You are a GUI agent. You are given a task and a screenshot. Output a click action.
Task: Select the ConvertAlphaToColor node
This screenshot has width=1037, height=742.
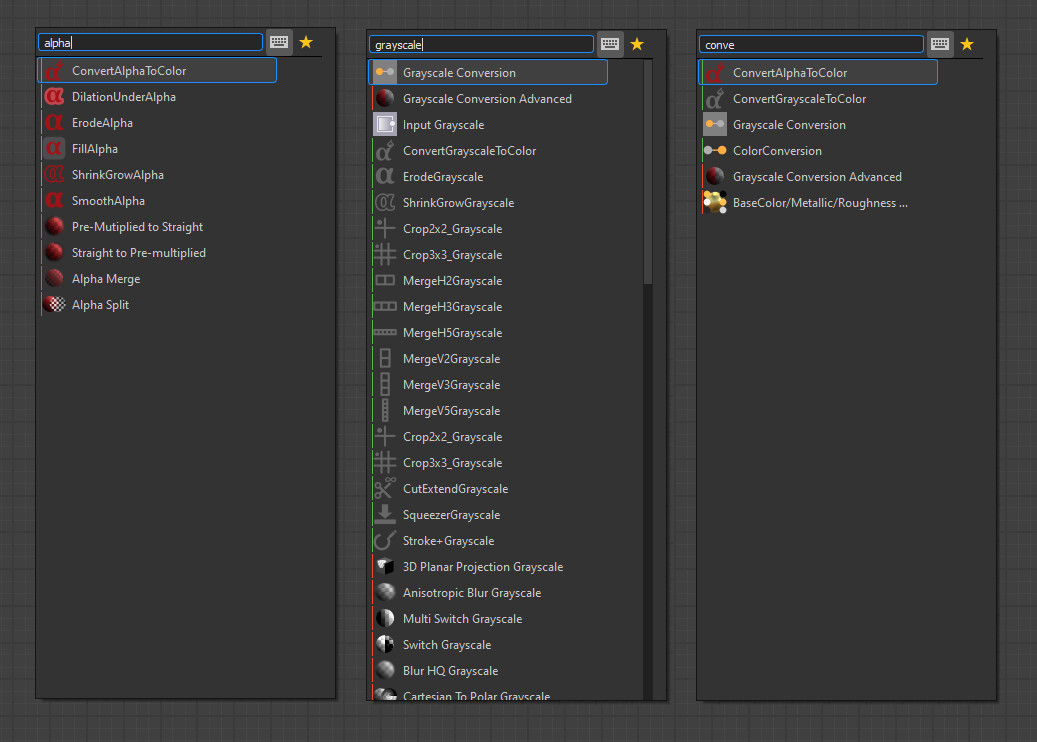coord(130,70)
